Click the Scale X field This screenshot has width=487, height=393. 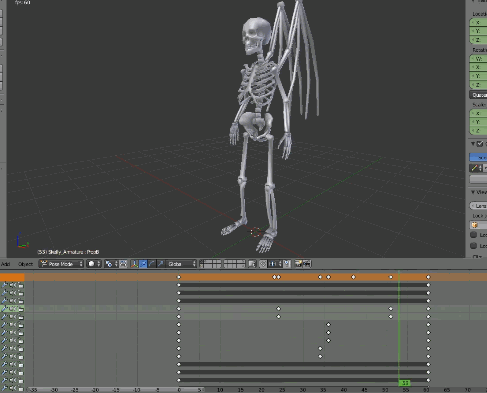(478, 114)
